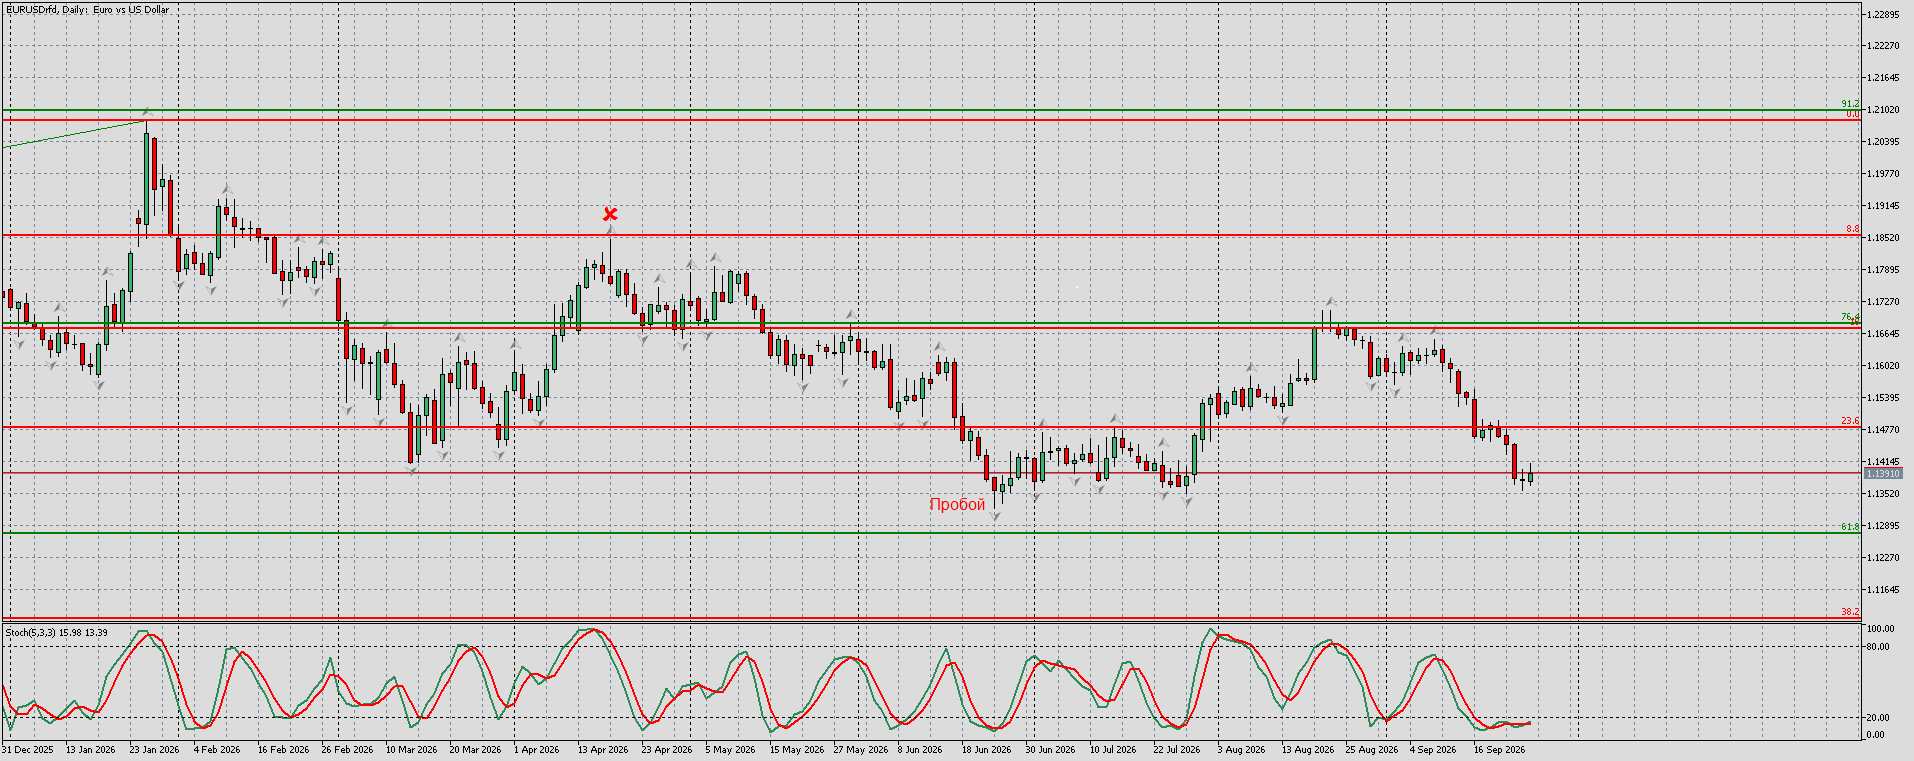Image resolution: width=1914 pixels, height=761 pixels.
Task: Click the EURUSDrfd Daily chart title
Action: (87, 9)
